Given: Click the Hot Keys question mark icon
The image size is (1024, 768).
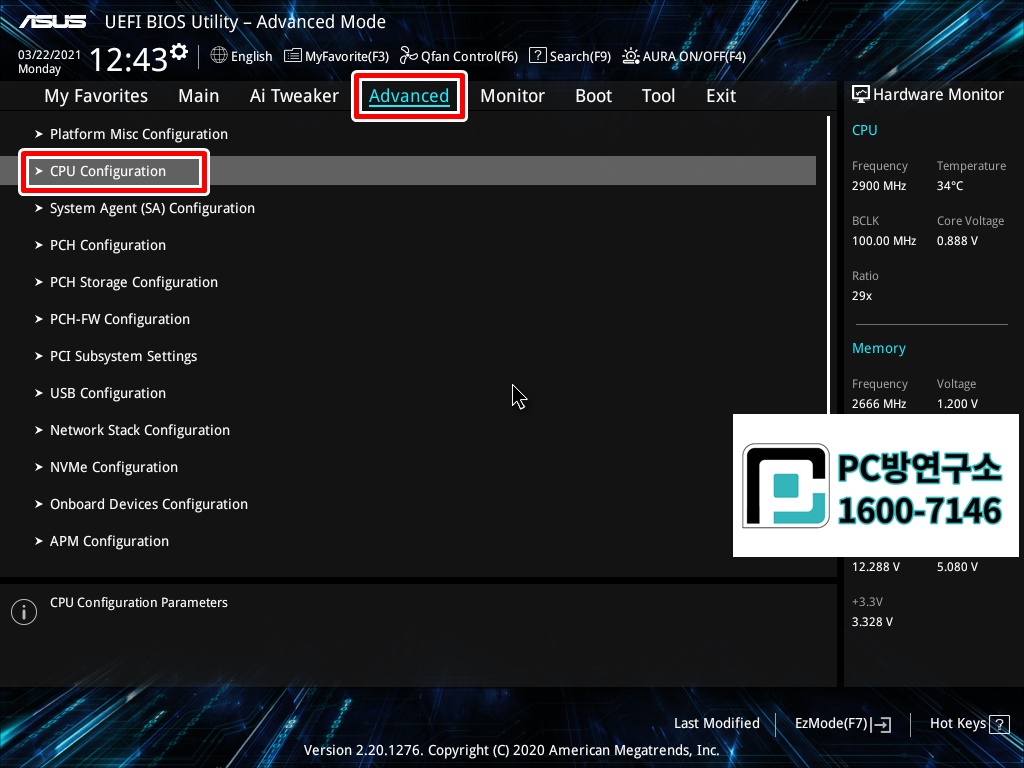Looking at the screenshot, I should [x=999, y=724].
